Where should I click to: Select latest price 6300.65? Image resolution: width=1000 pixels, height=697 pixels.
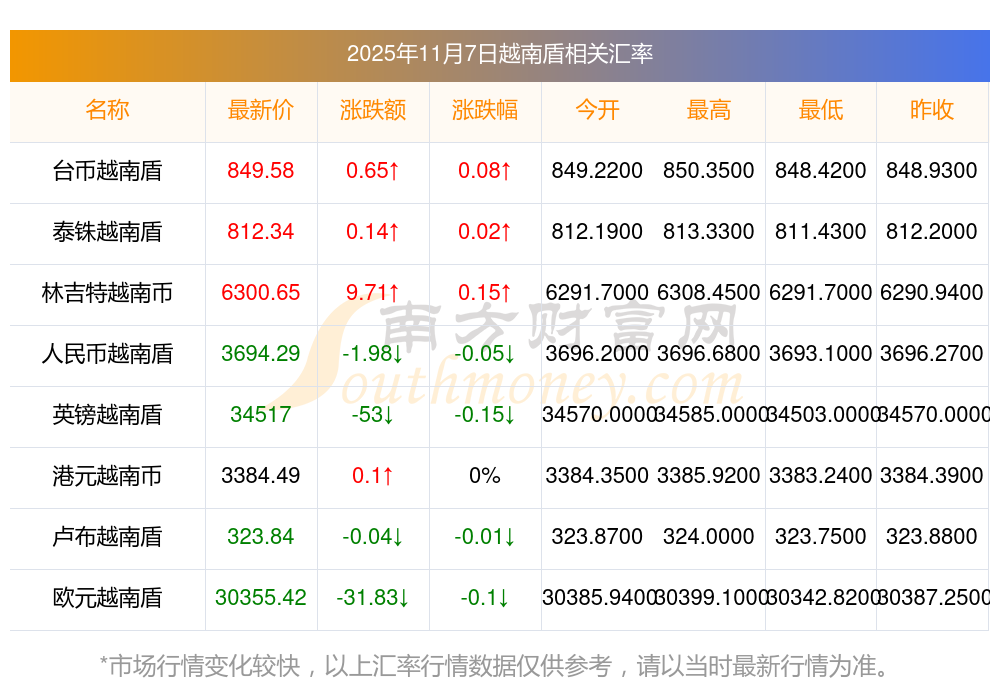tap(261, 293)
